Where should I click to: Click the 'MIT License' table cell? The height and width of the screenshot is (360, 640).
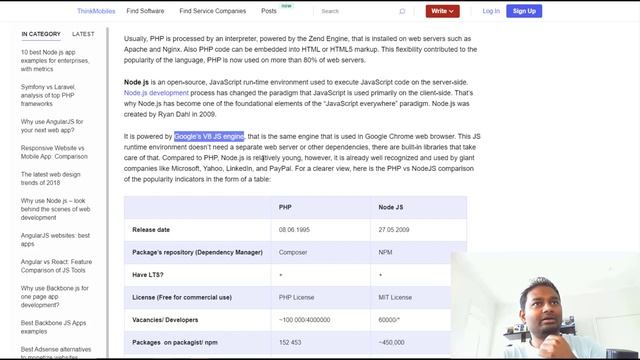click(395, 297)
